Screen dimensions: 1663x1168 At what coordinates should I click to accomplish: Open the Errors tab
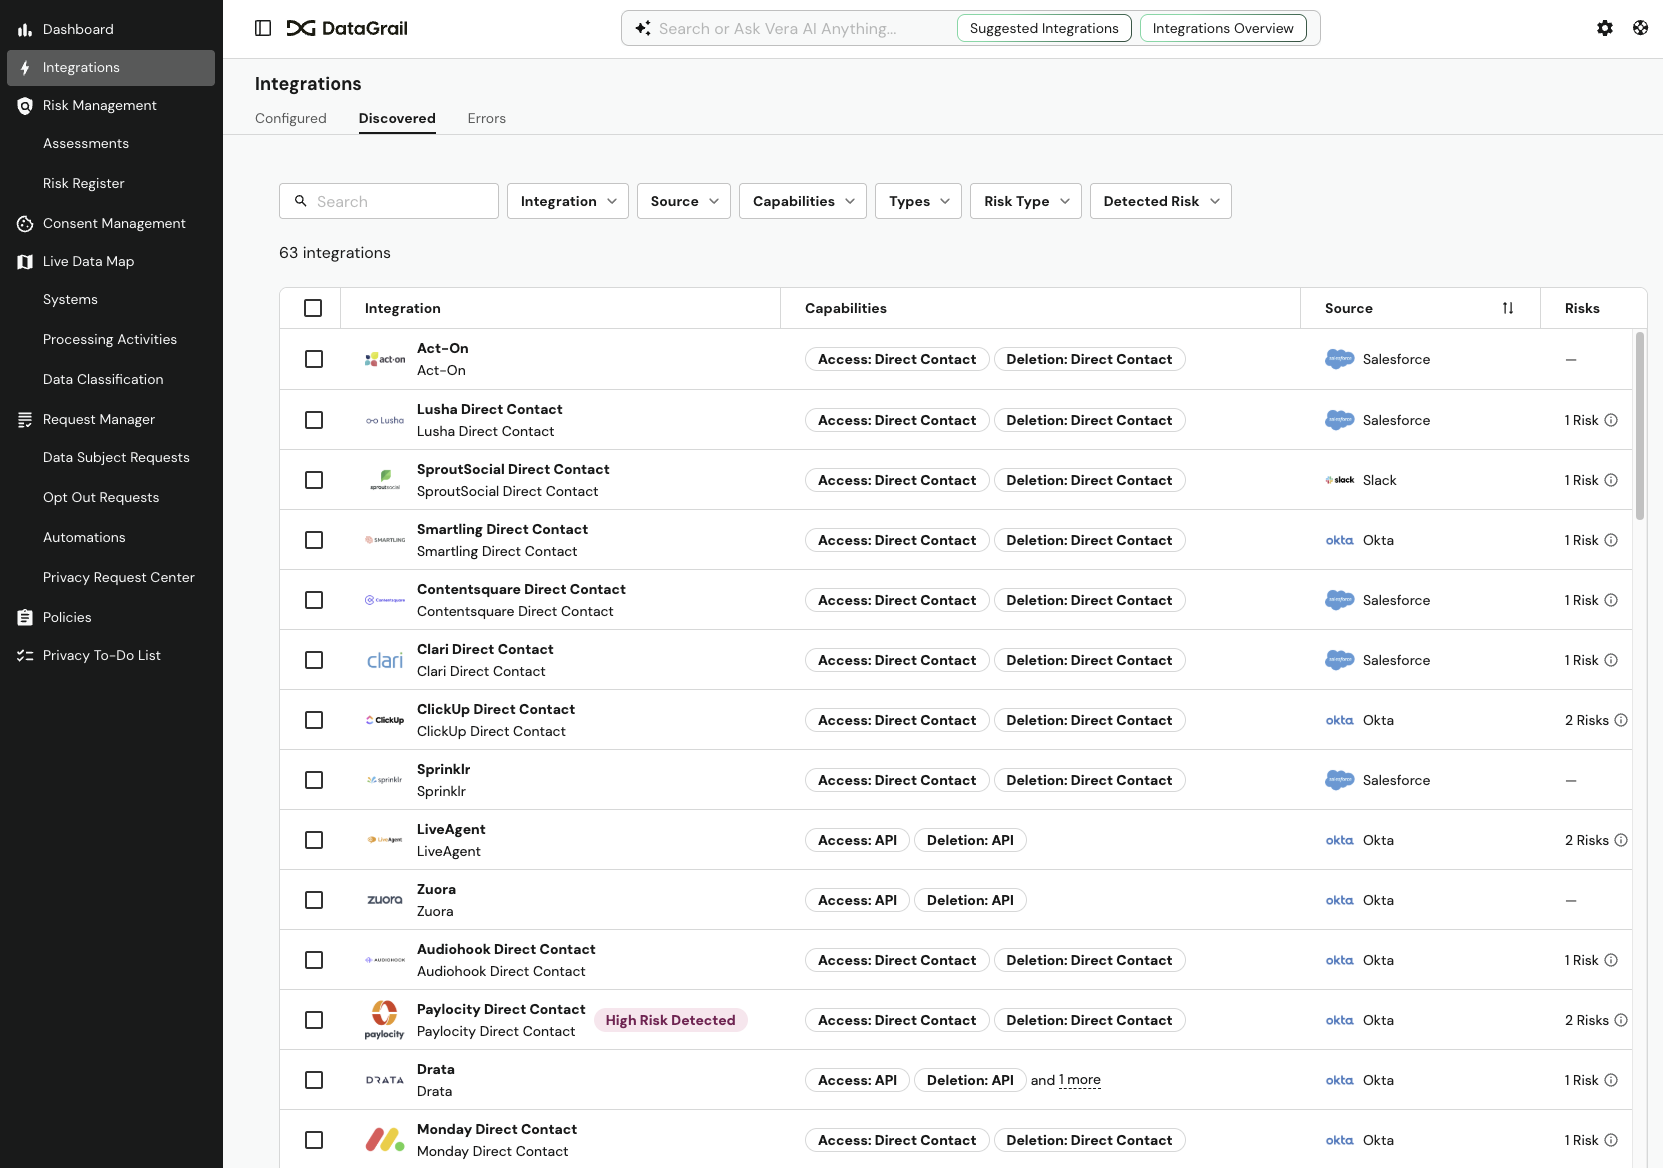(486, 118)
